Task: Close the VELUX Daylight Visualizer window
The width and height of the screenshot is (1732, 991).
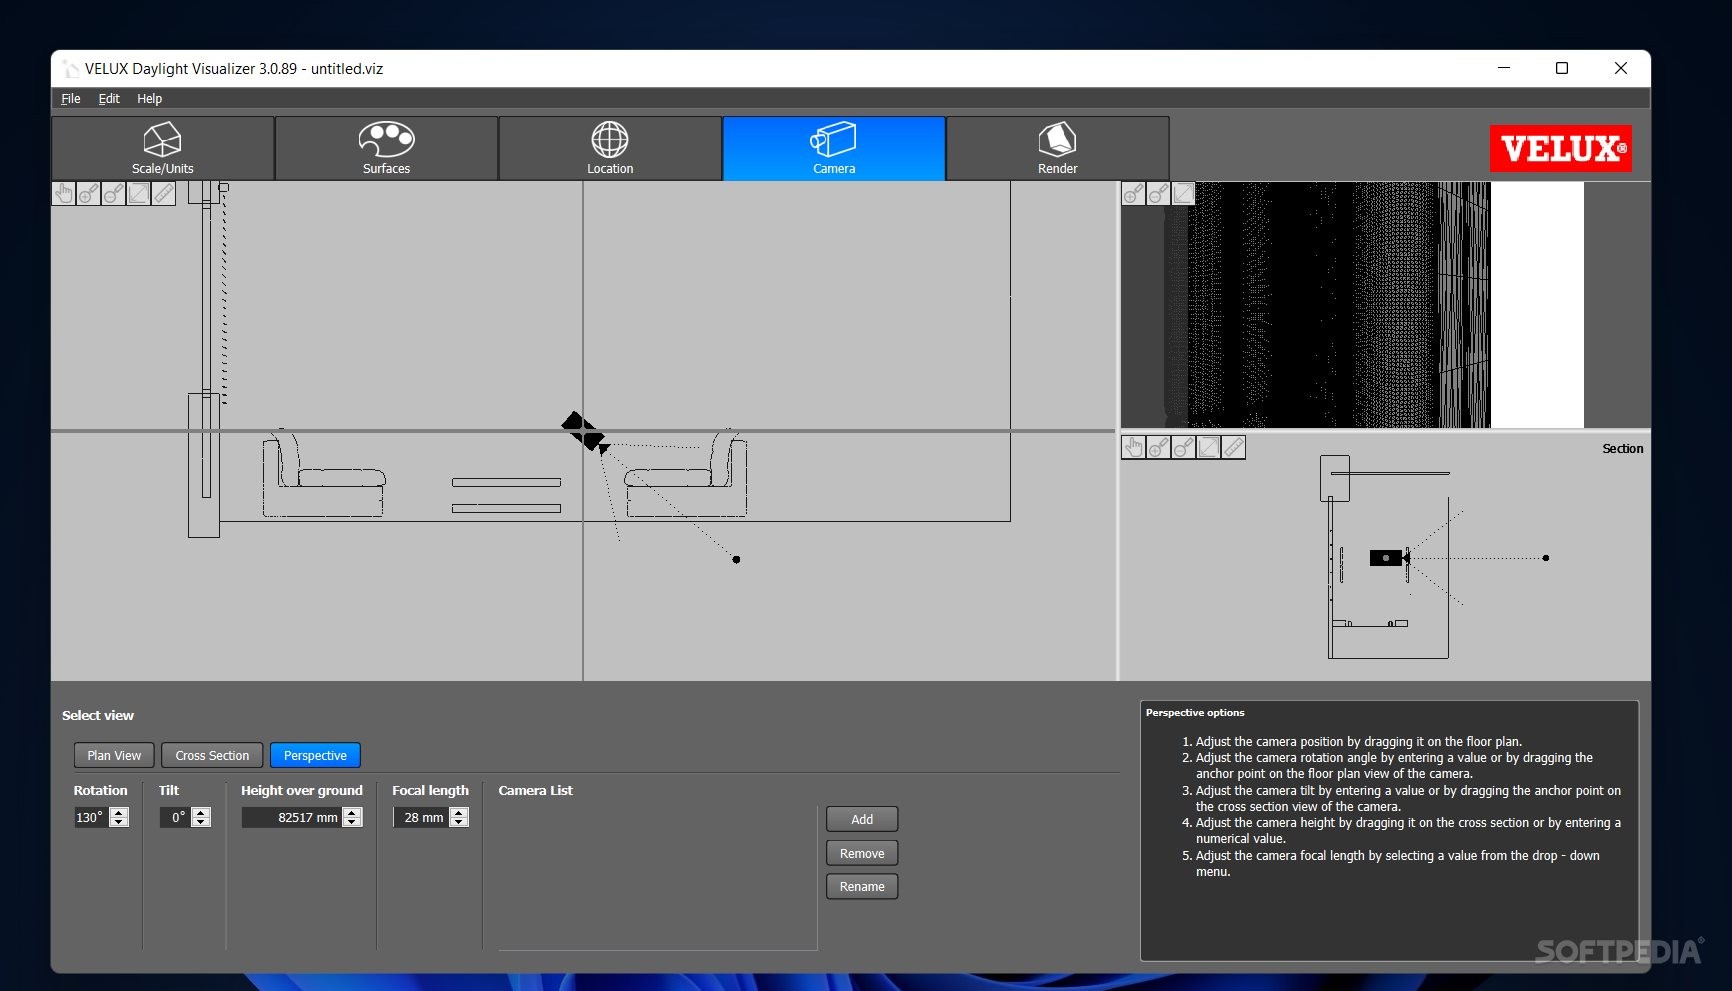Action: [x=1621, y=68]
